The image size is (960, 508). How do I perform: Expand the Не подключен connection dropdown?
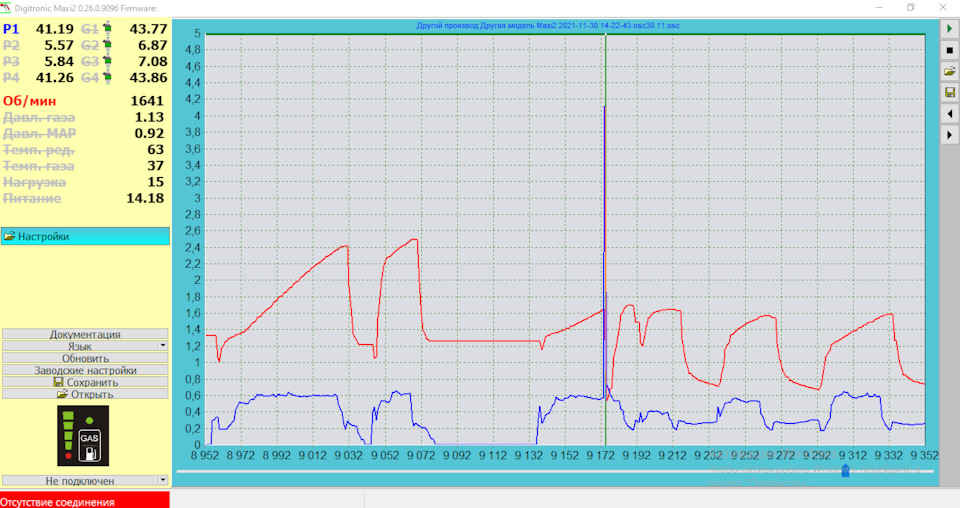pos(85,480)
